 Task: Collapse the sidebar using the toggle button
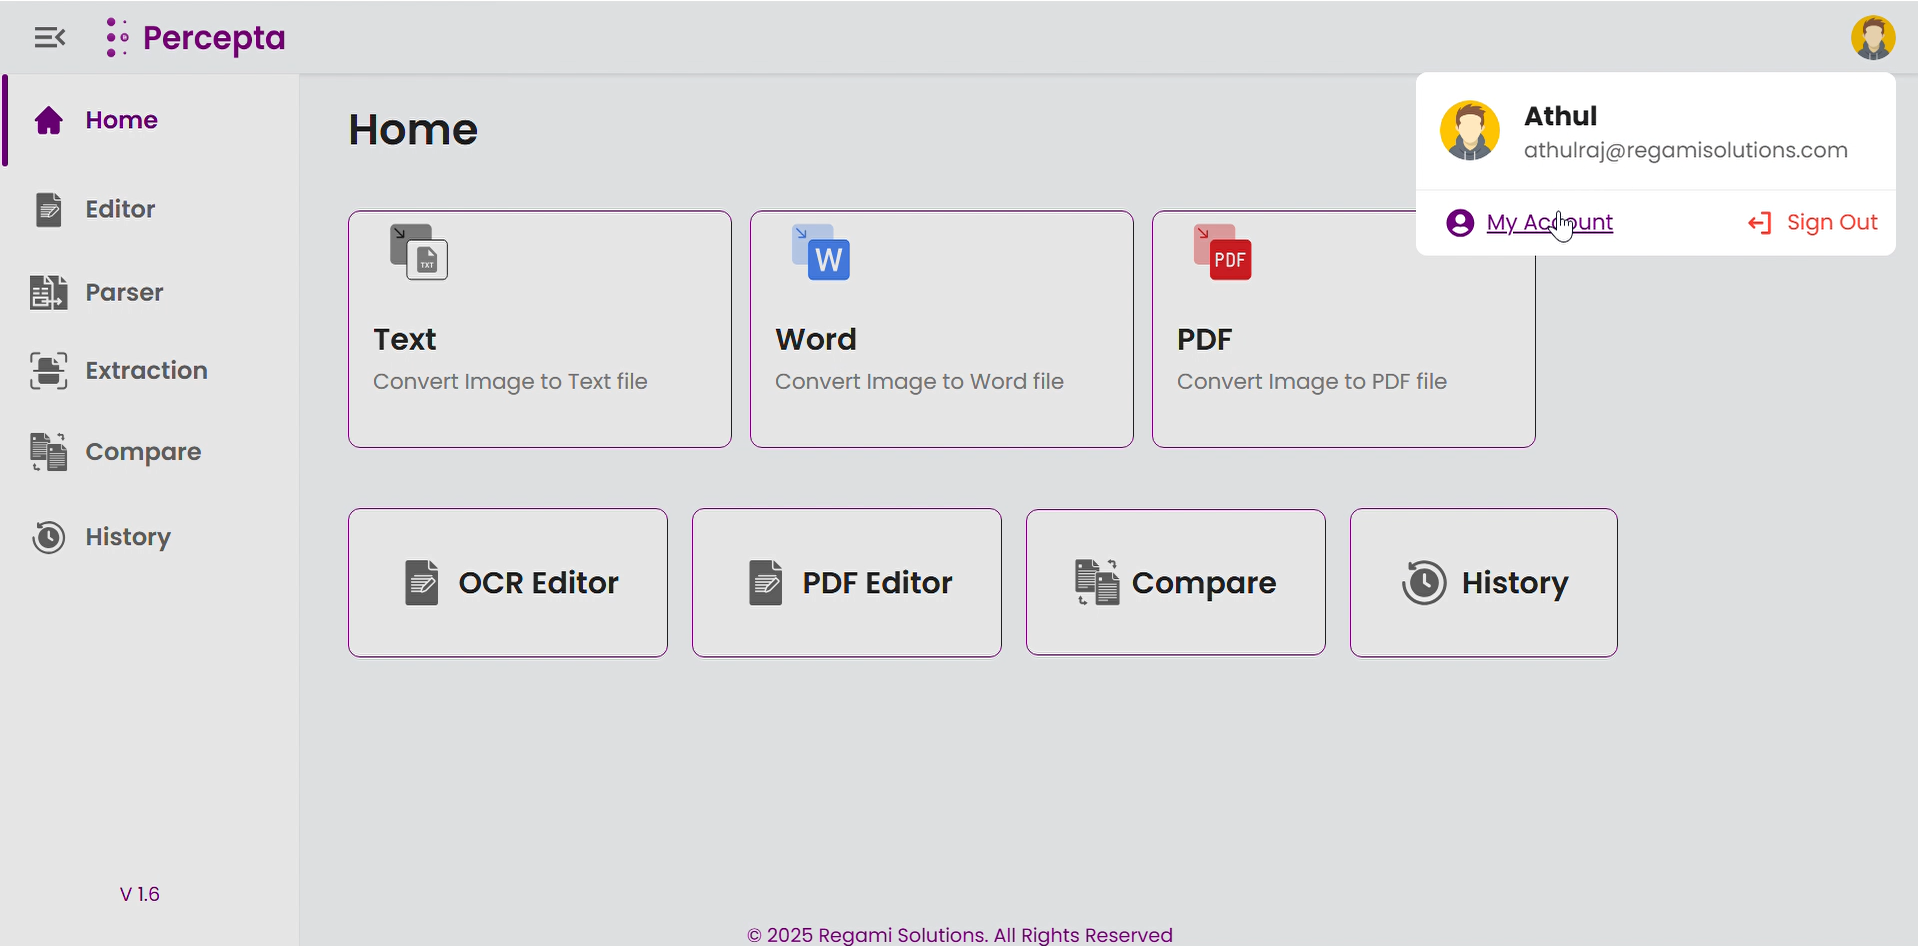tap(49, 37)
